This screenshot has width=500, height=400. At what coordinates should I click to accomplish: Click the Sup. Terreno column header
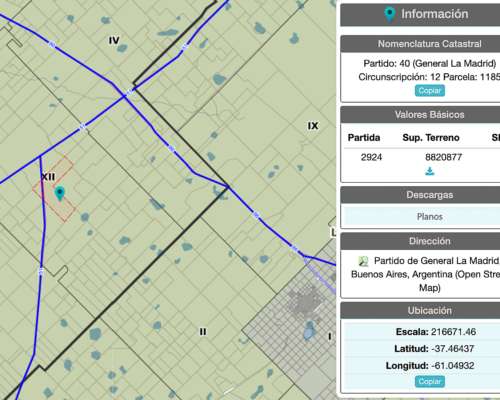tap(431, 137)
